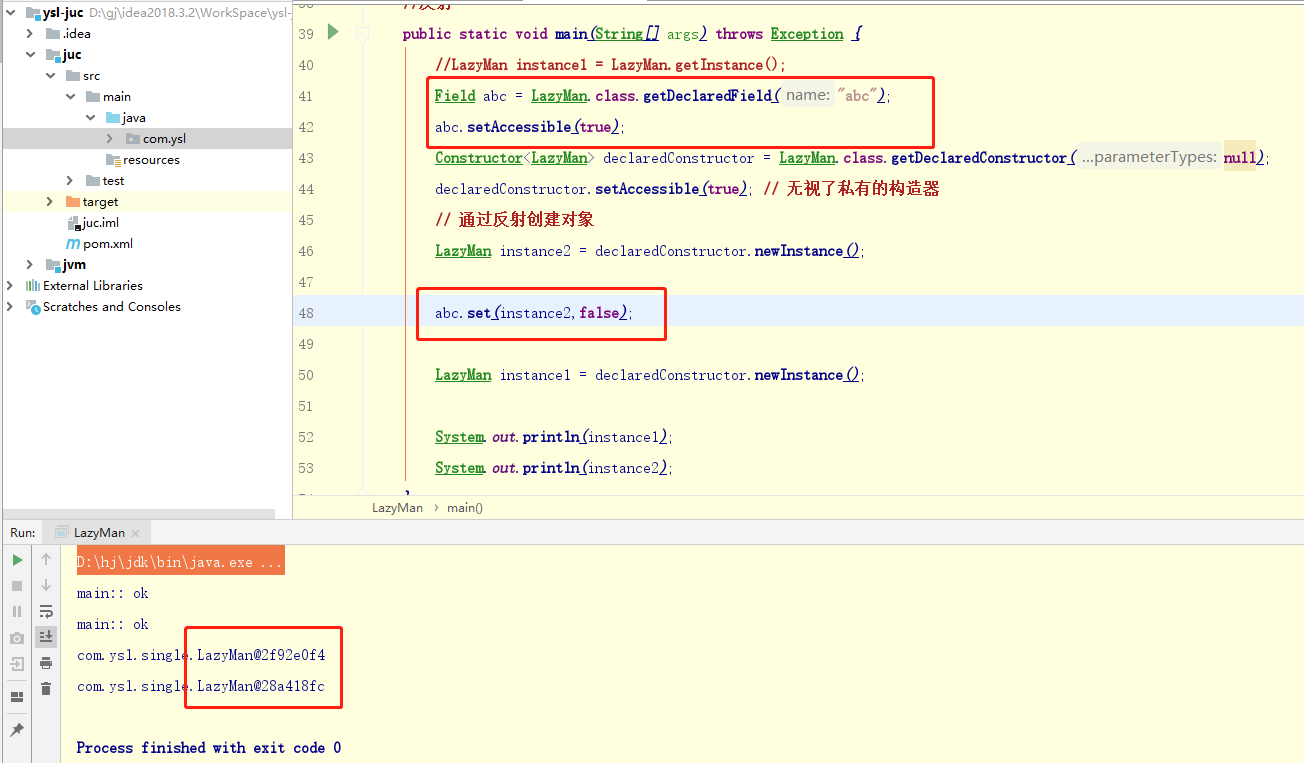1304x763 pixels.
Task: Click null parameter on line 43
Action: [x=1239, y=158]
